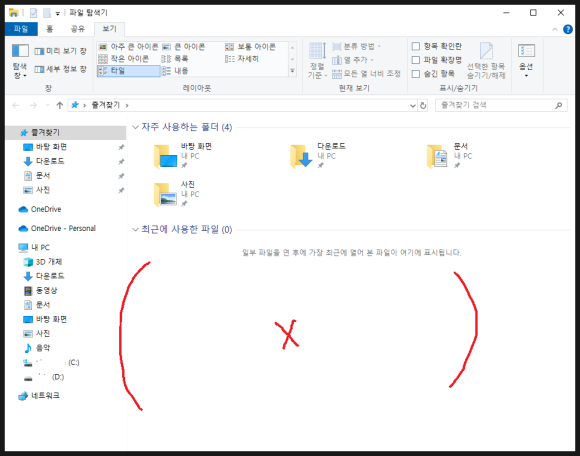
Task: Click 모든 열 너비 조정 button
Action: (x=366, y=74)
